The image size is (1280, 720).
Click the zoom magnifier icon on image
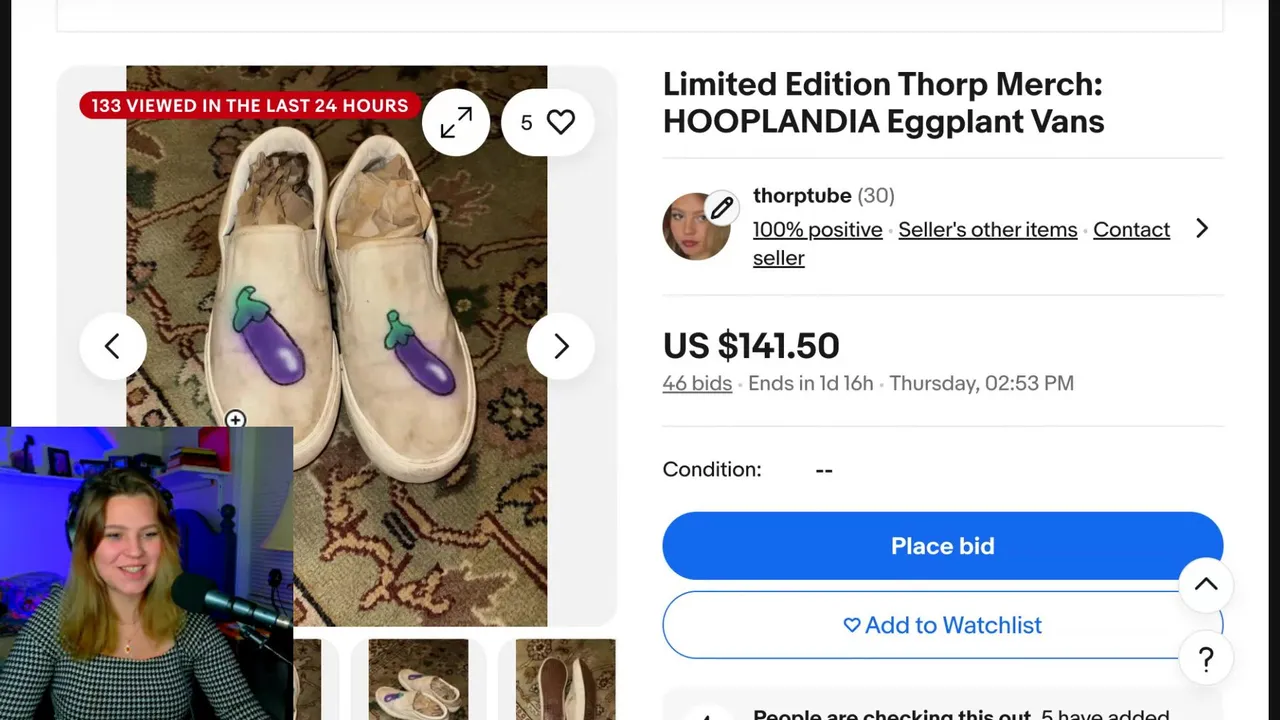[235, 420]
